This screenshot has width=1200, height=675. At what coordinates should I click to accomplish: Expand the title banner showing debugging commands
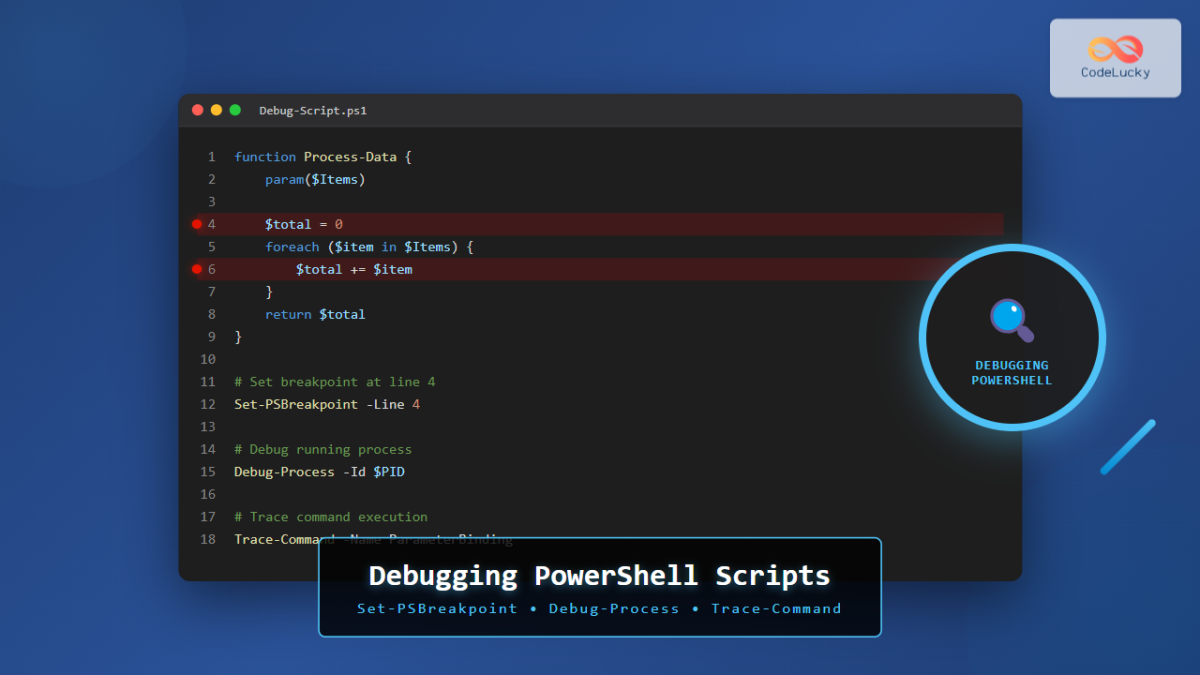(599, 587)
